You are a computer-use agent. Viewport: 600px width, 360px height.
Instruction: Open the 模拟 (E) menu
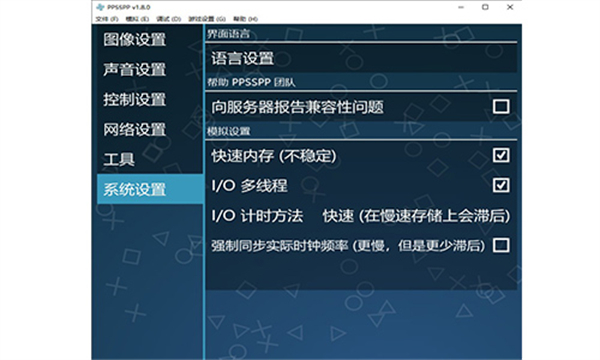click(137, 19)
